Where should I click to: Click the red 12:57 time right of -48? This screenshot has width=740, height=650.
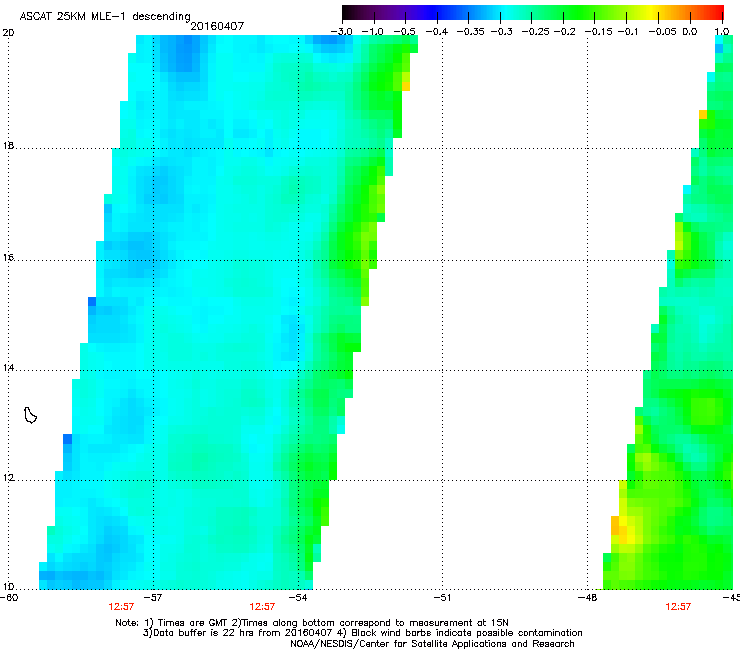tap(678, 607)
